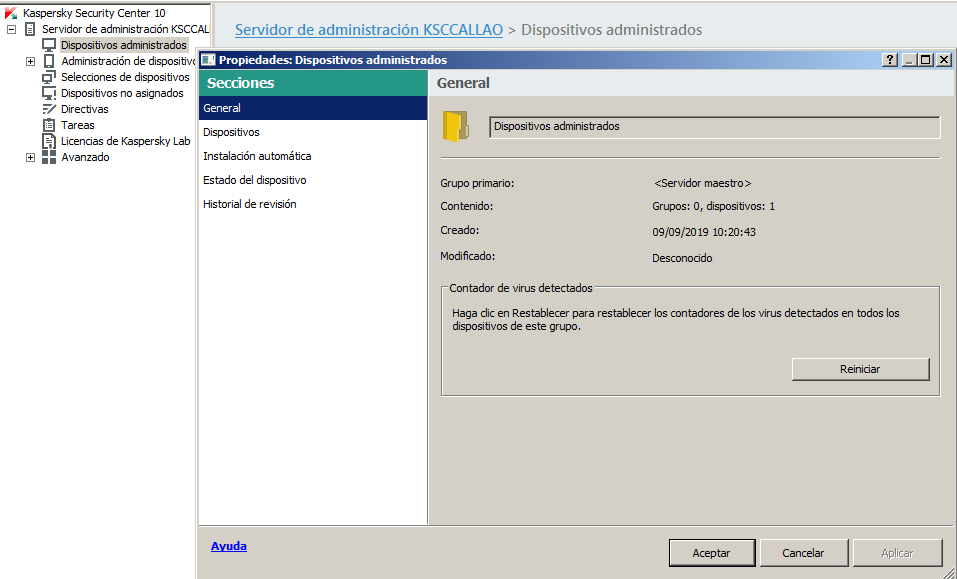
Task: Follow the Servidor de administración KSCCALLAO breadcrumb link
Action: tap(369, 29)
